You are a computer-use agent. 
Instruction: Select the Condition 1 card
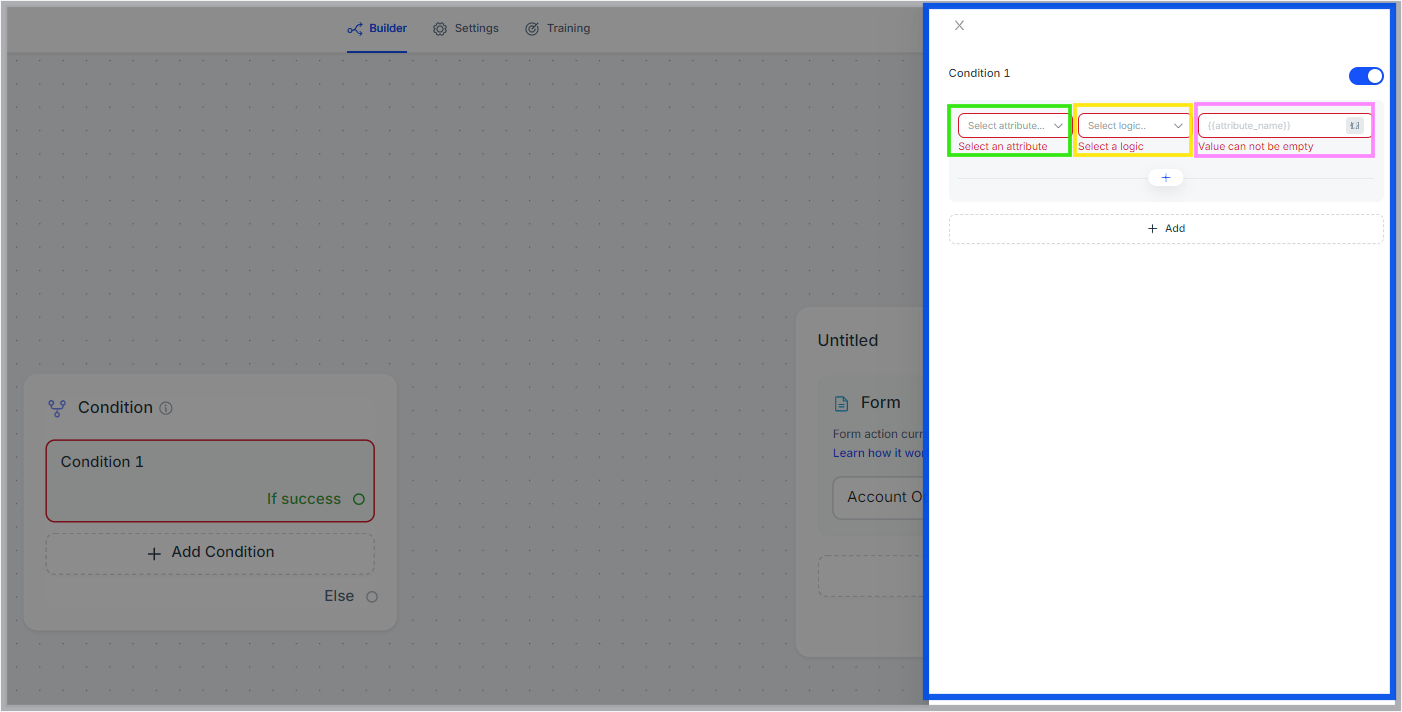pos(210,481)
